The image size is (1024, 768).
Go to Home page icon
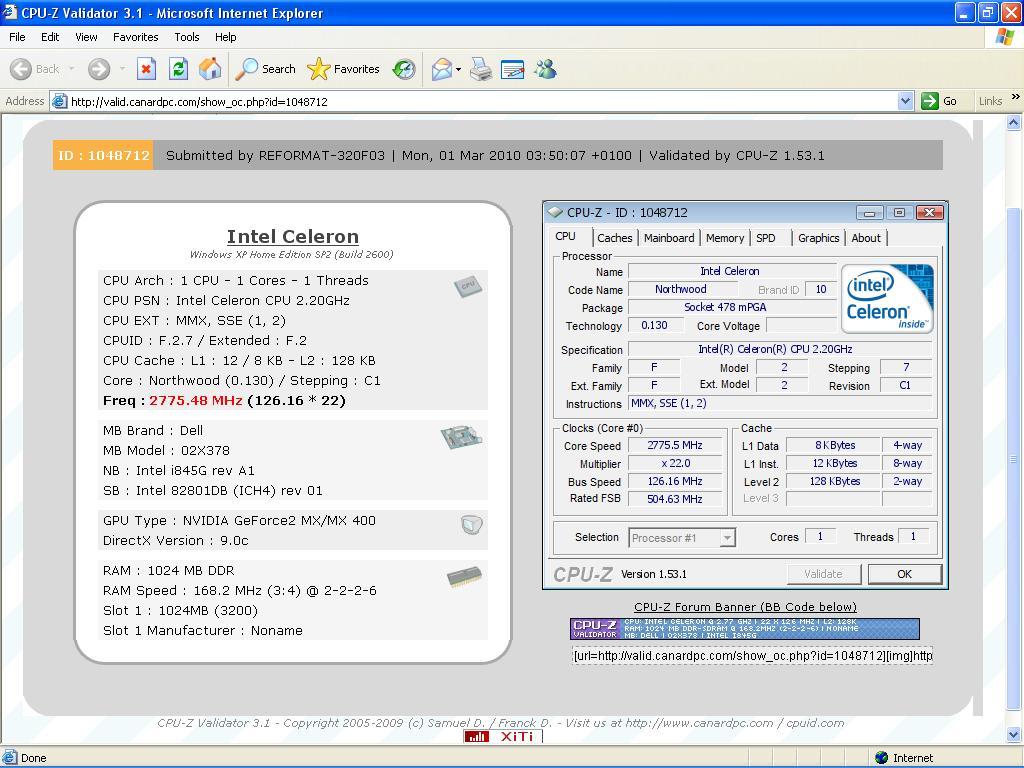click(x=210, y=69)
